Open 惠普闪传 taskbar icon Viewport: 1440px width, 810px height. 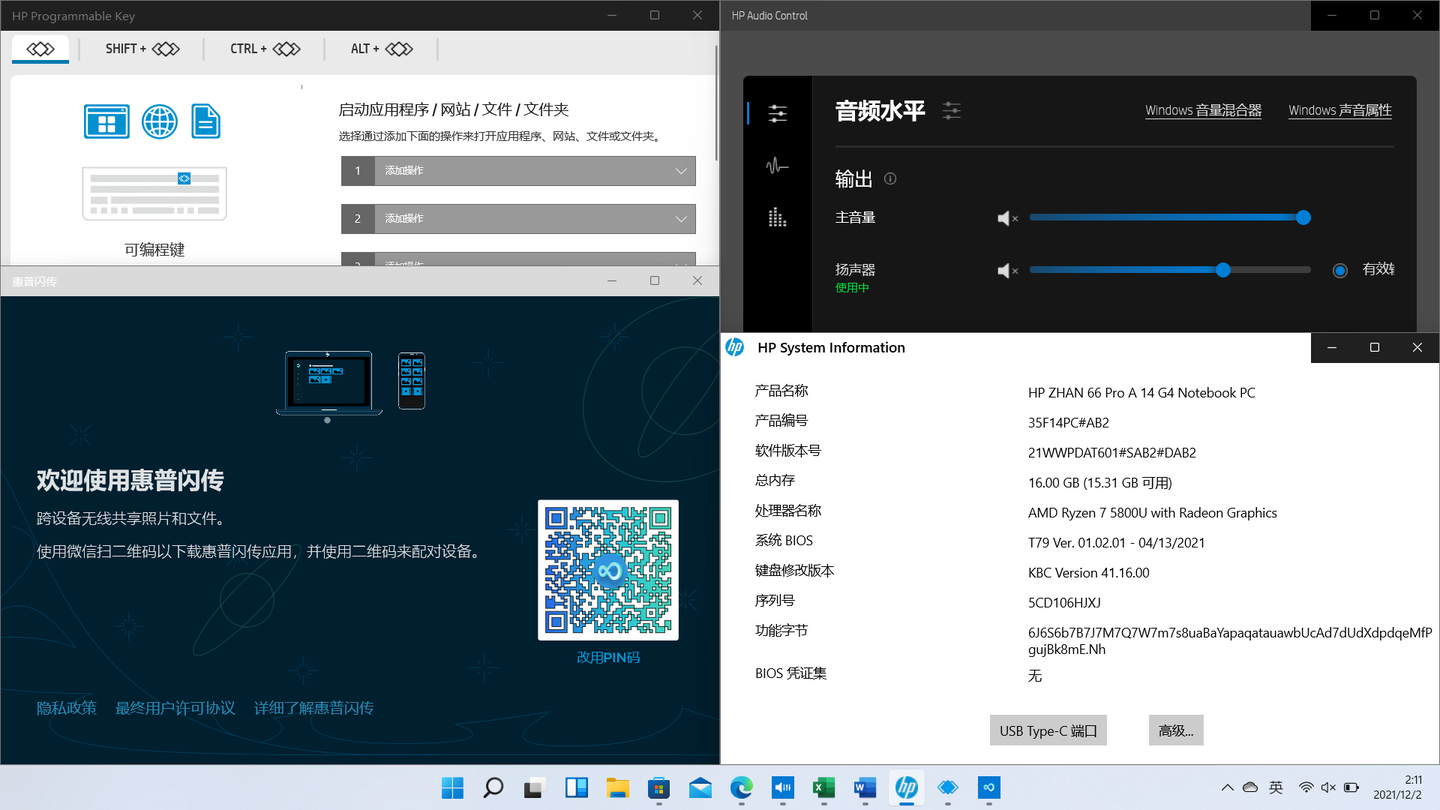pos(989,788)
